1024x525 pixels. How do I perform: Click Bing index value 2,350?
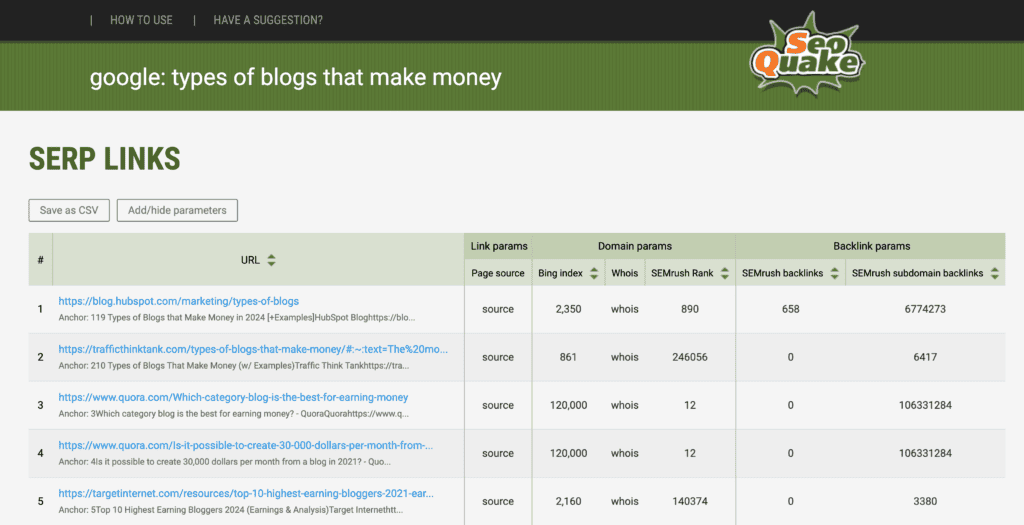coord(567,309)
